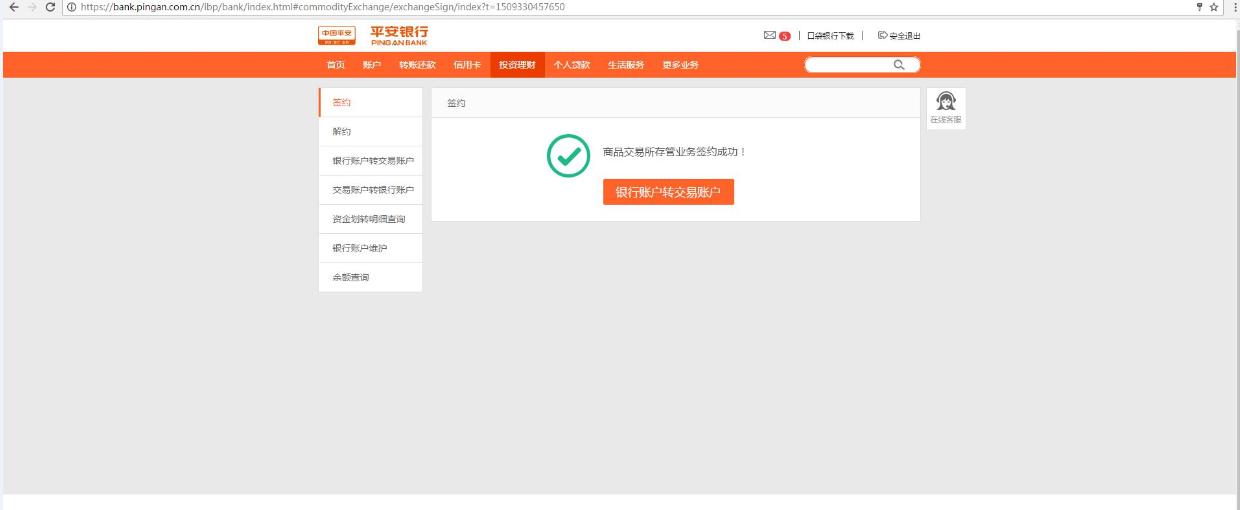
Task: Click the magnifier search icon
Action: (x=899, y=65)
